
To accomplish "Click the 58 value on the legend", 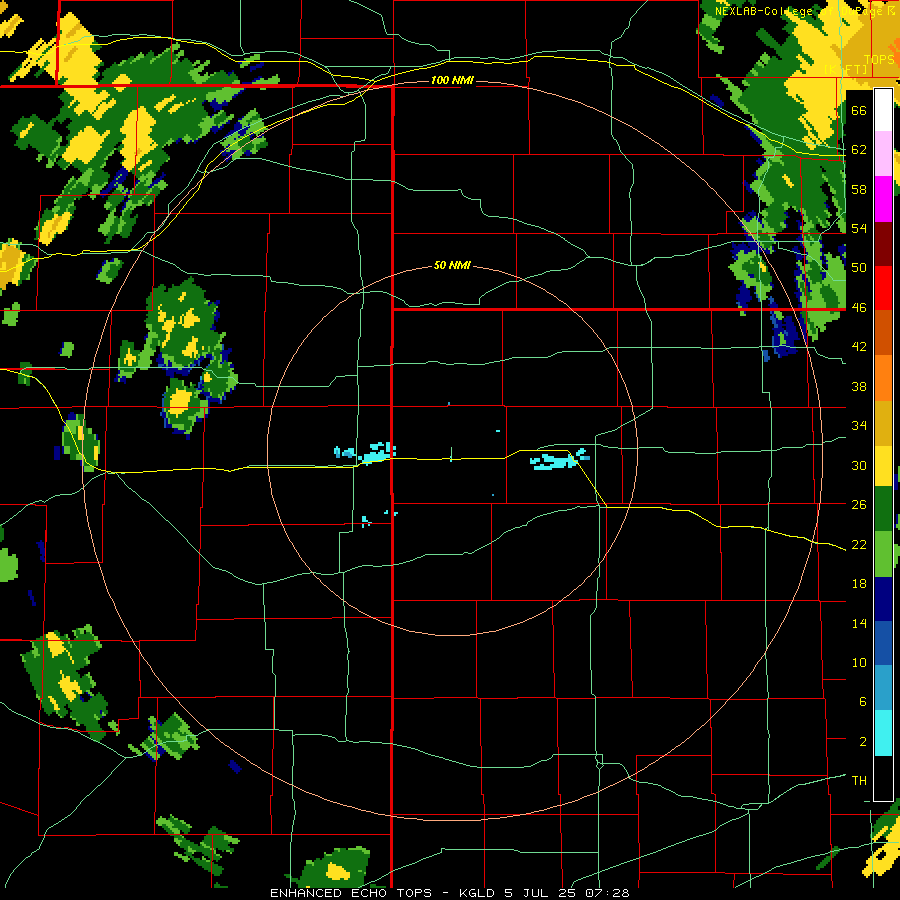I will pos(859,189).
